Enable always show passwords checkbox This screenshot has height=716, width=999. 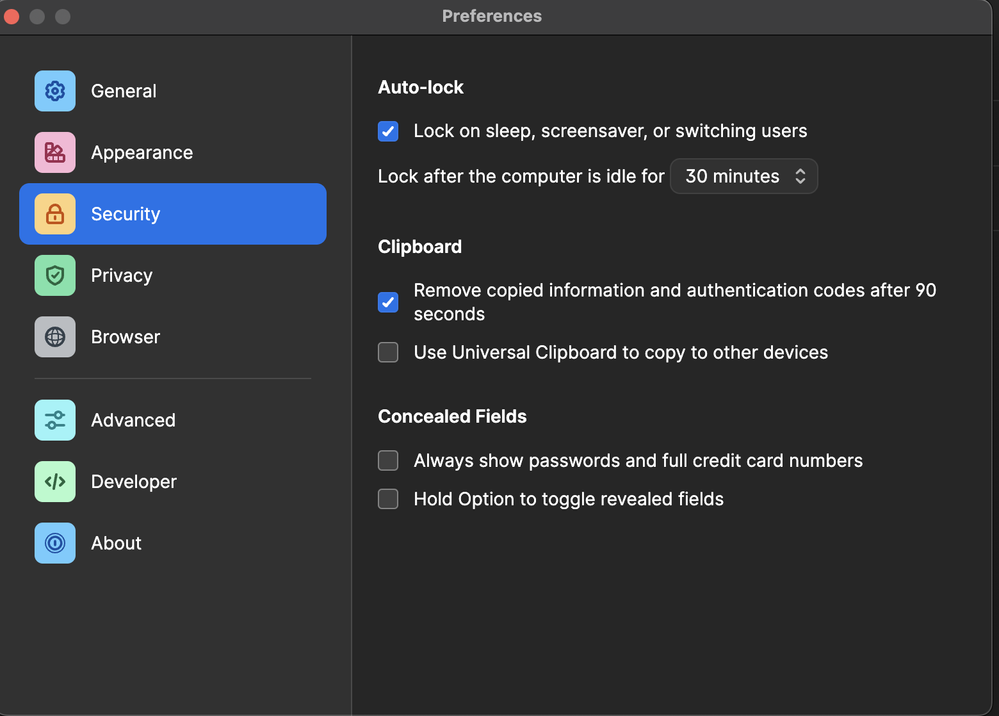point(388,461)
